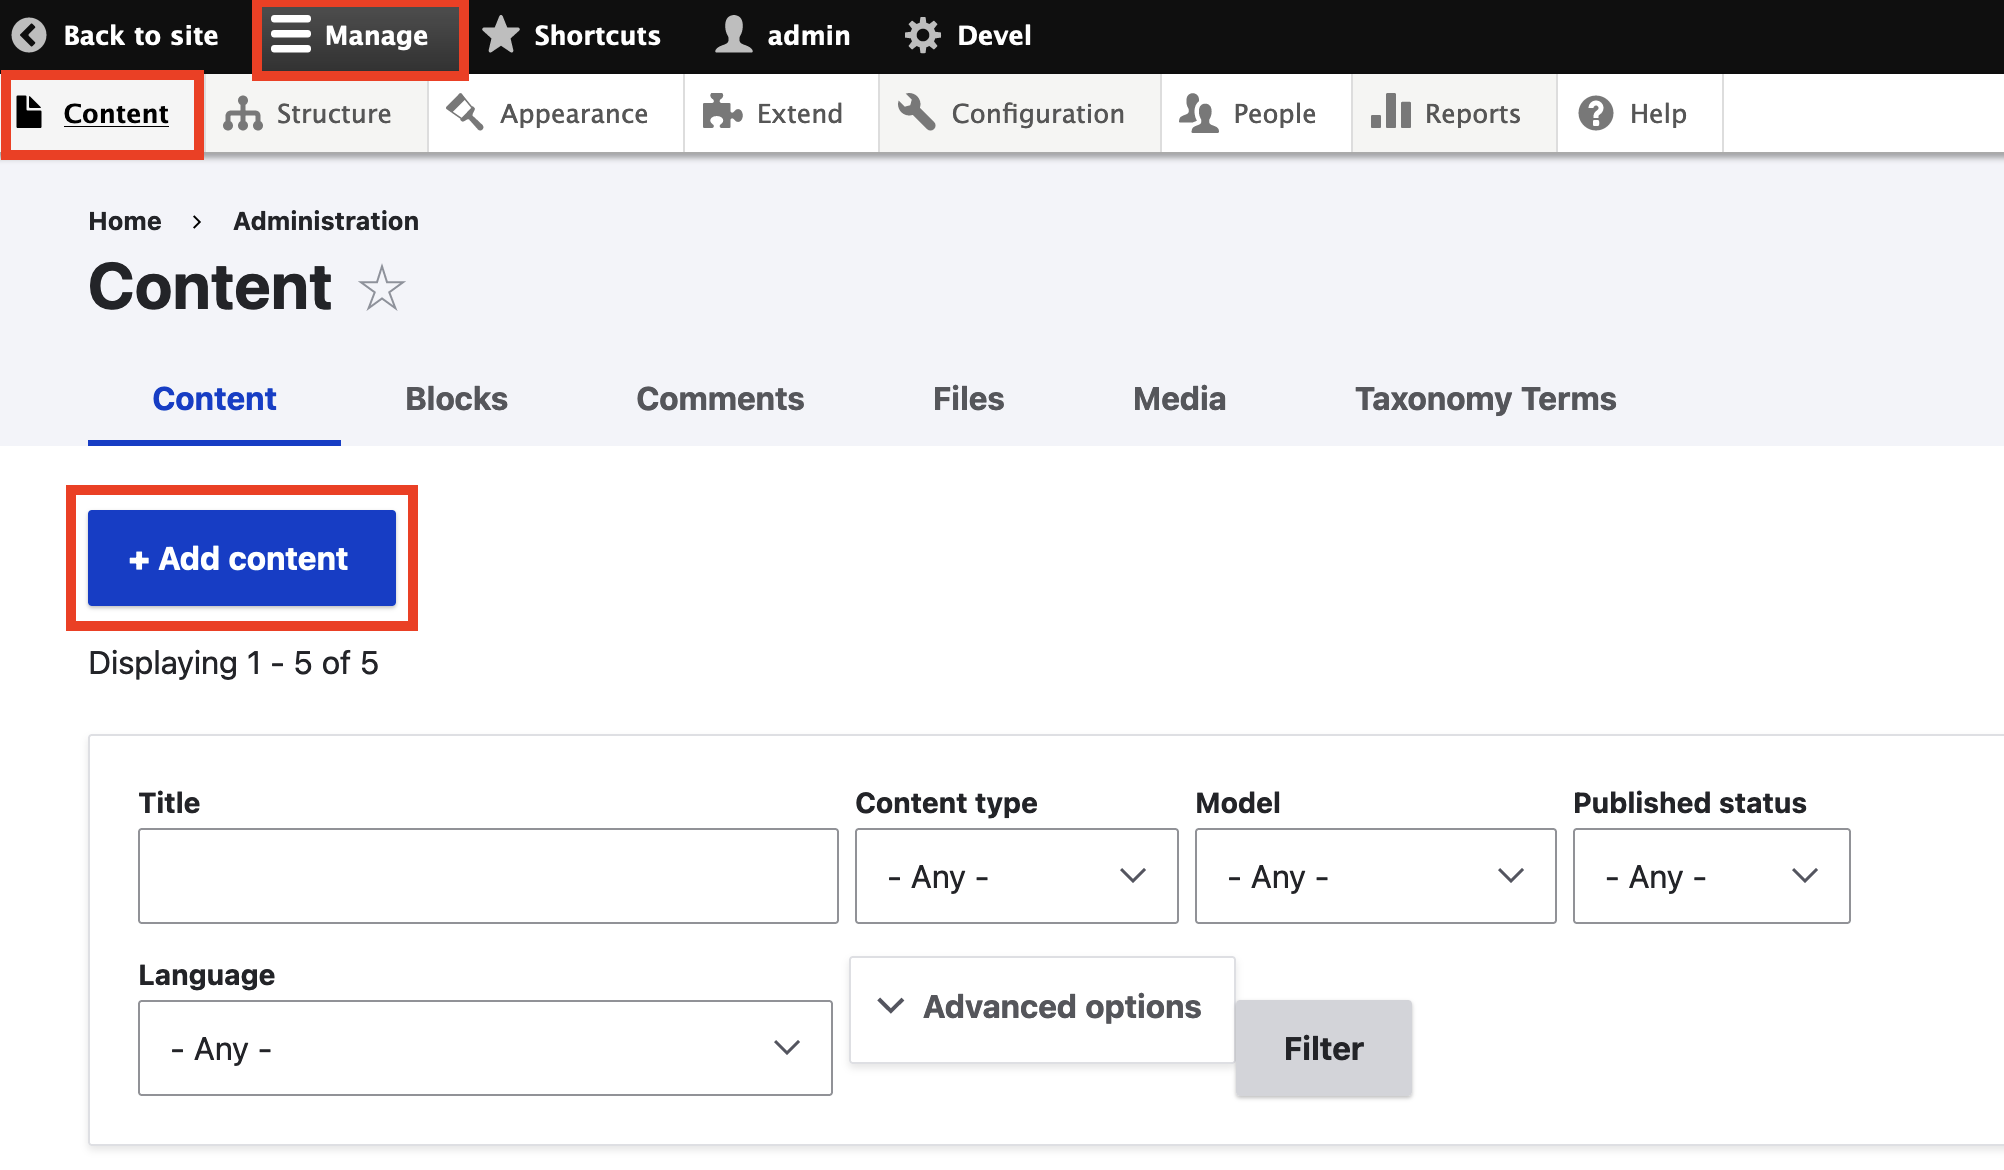2004x1170 pixels.
Task: Open the Language dropdown
Action: [x=484, y=1047]
